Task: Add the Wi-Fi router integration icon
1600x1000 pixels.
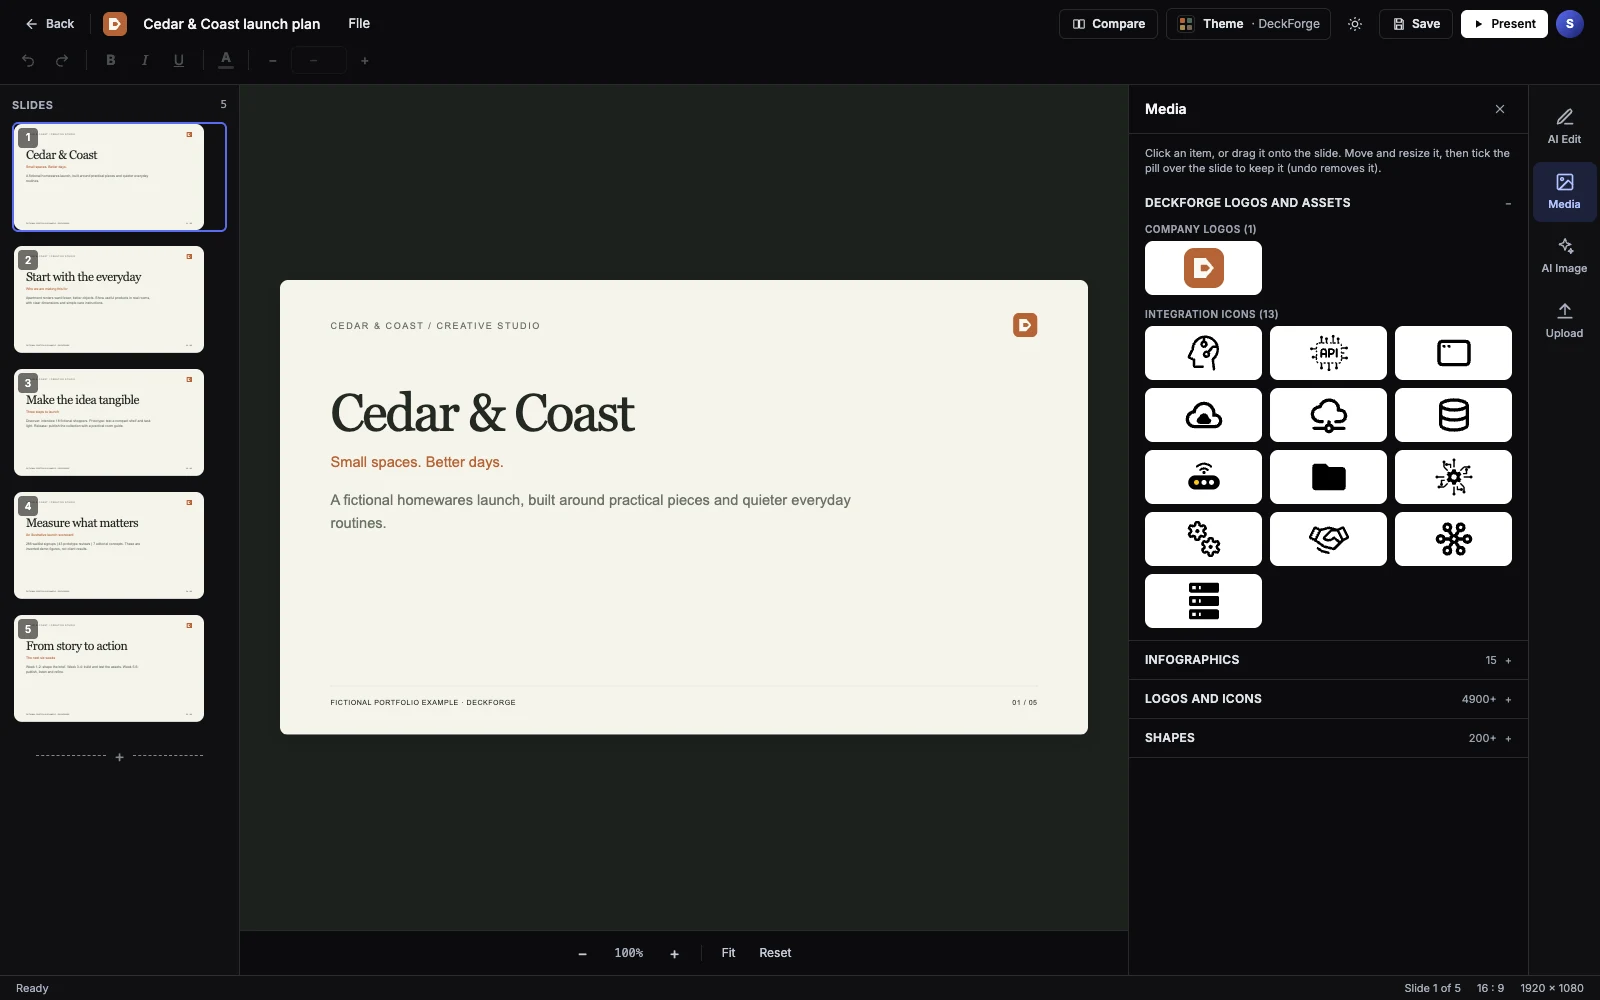Action: point(1203,477)
